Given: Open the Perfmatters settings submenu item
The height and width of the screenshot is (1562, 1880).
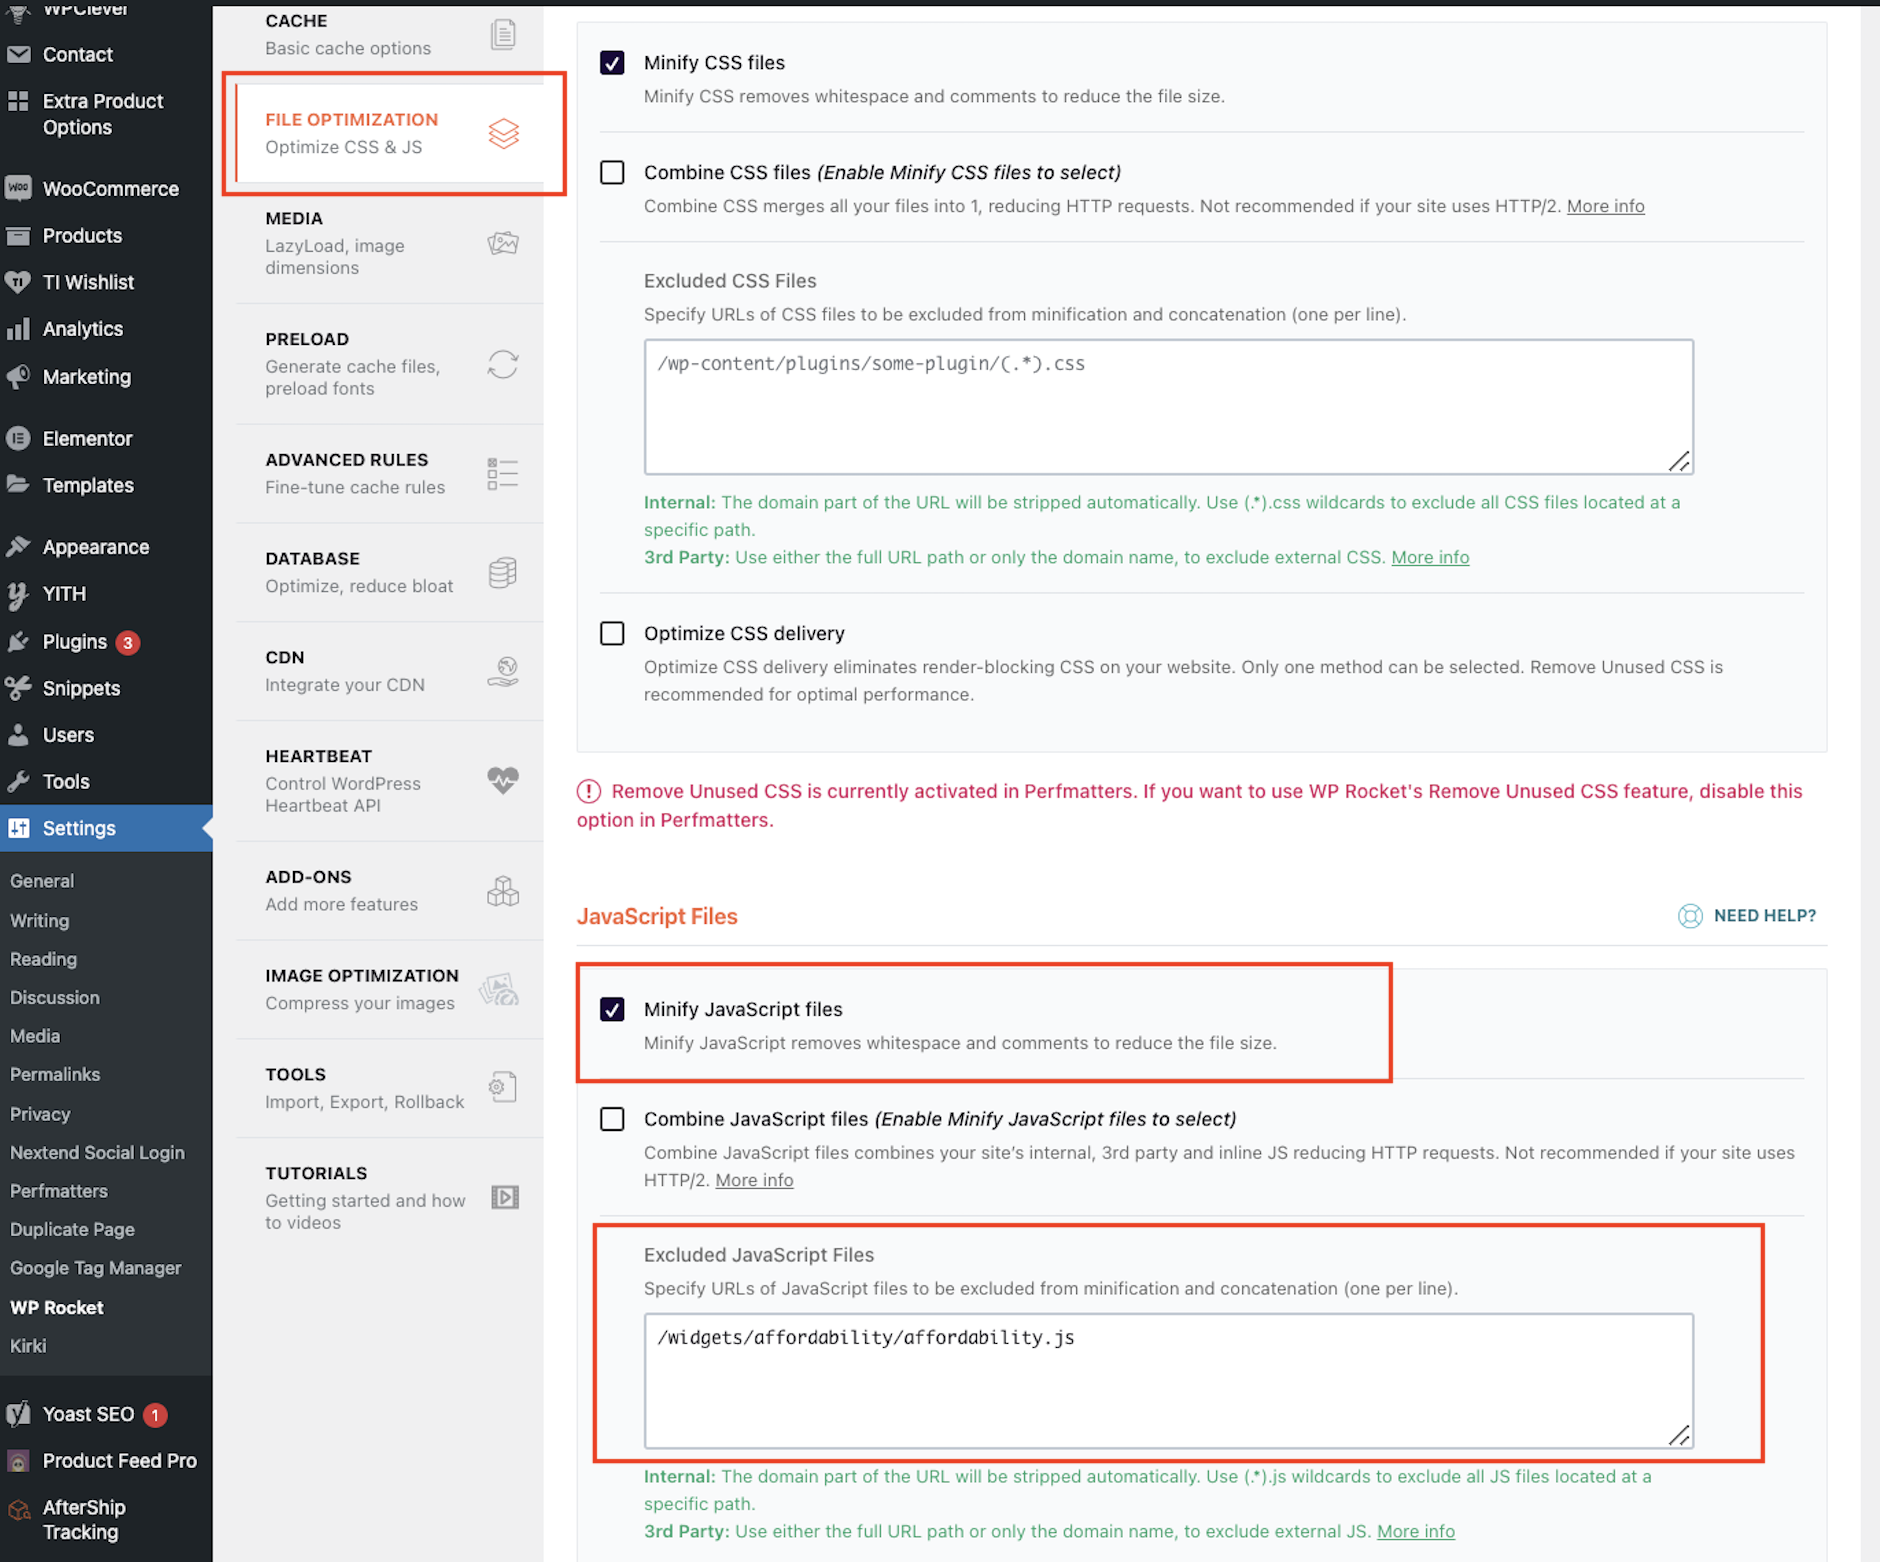Looking at the screenshot, I should tap(59, 1191).
